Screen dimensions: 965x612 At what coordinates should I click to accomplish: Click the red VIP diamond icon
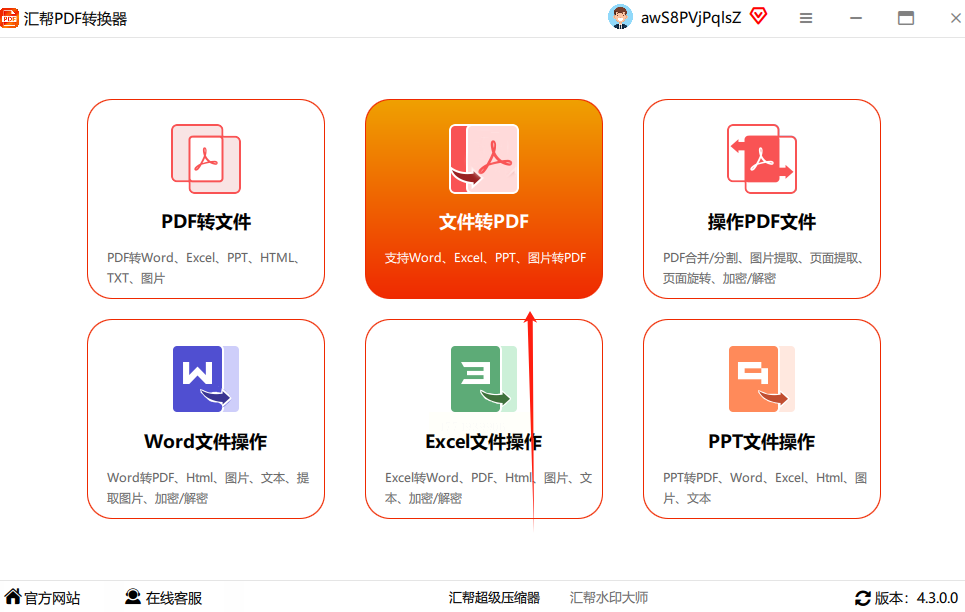(759, 16)
